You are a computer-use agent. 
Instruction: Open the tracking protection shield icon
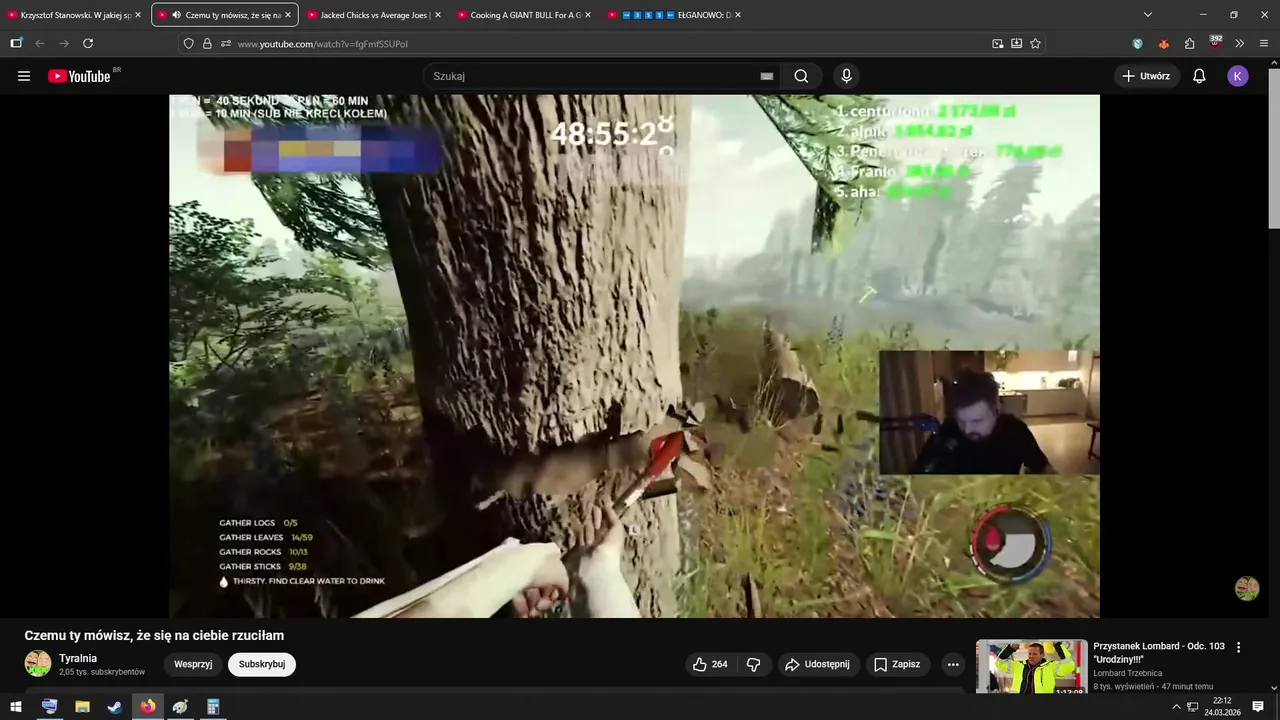coord(188,43)
